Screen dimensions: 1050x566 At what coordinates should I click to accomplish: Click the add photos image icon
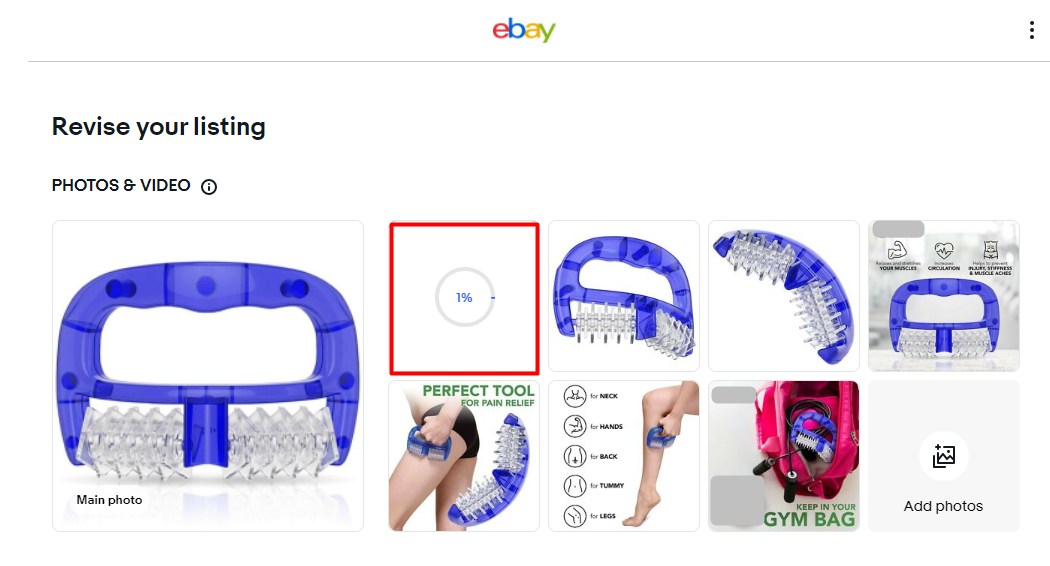(944, 456)
